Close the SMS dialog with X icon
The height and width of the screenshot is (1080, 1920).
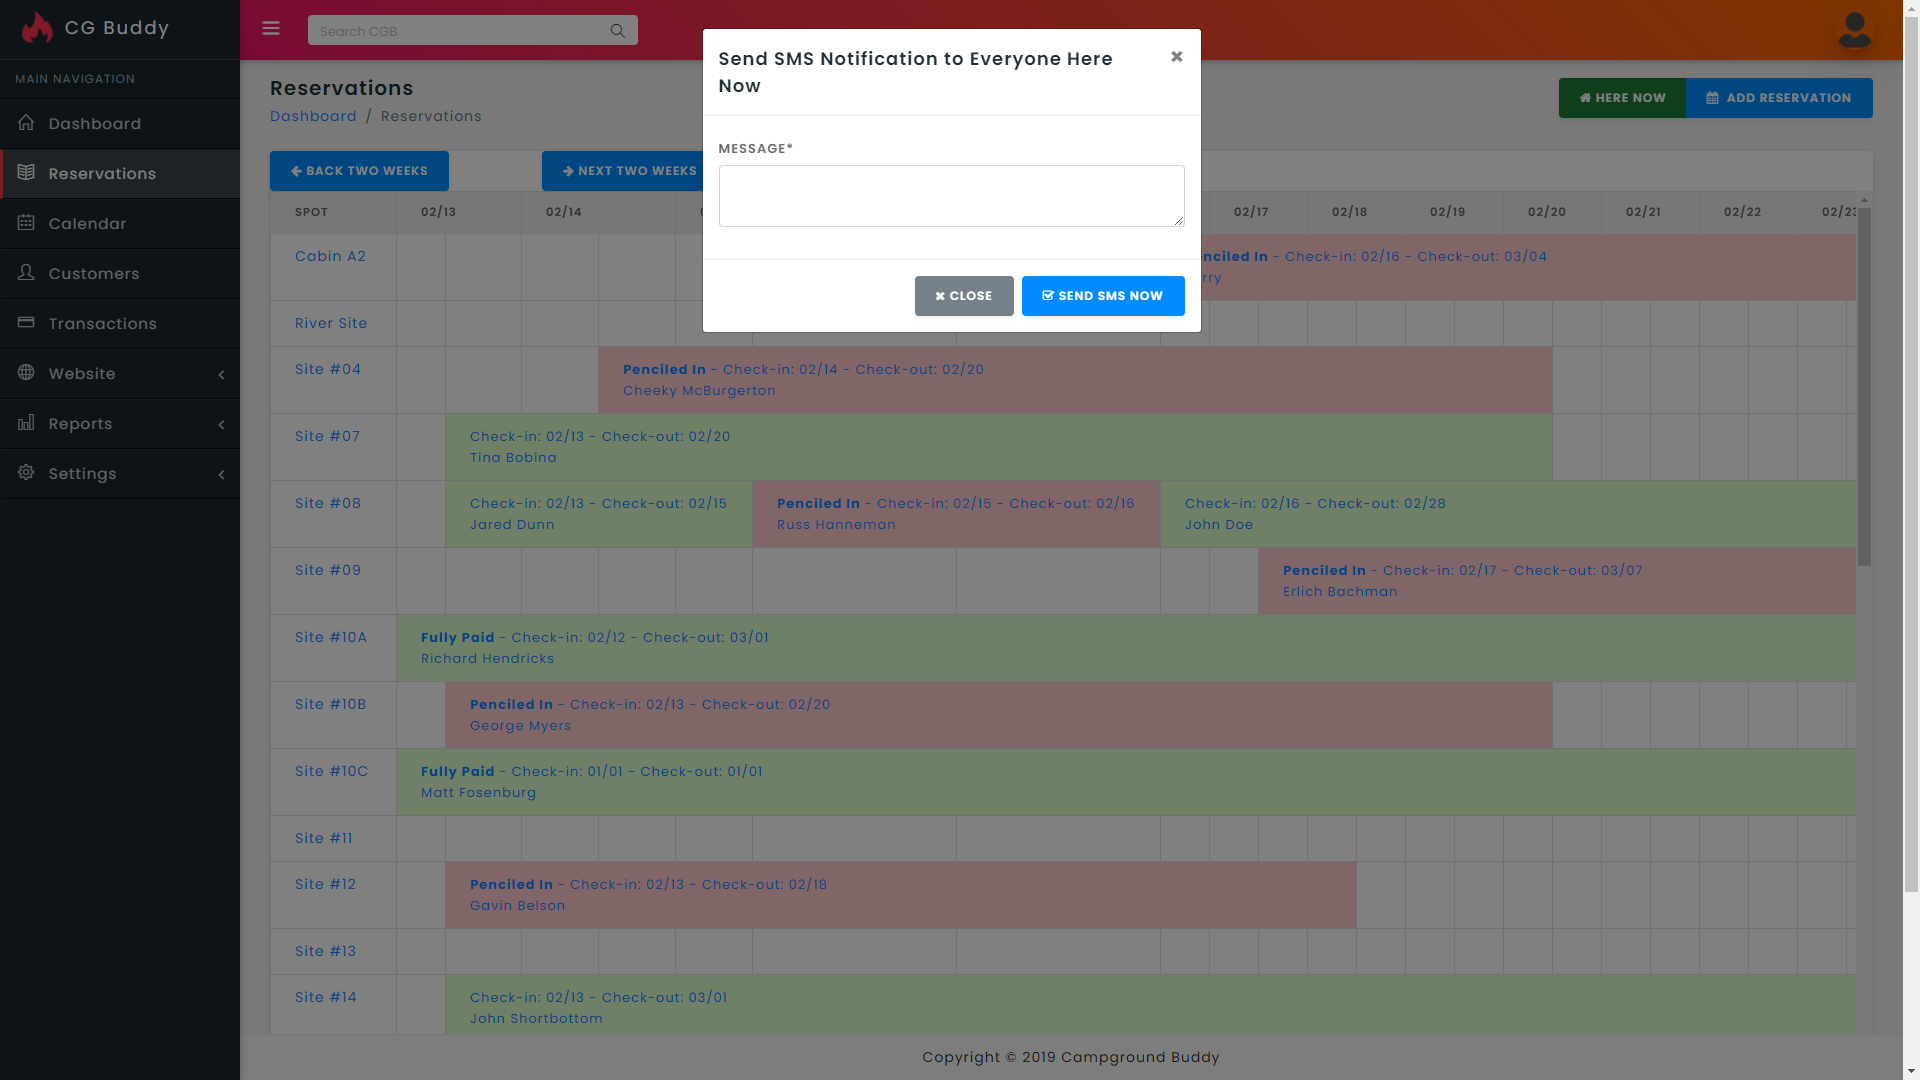[1177, 57]
